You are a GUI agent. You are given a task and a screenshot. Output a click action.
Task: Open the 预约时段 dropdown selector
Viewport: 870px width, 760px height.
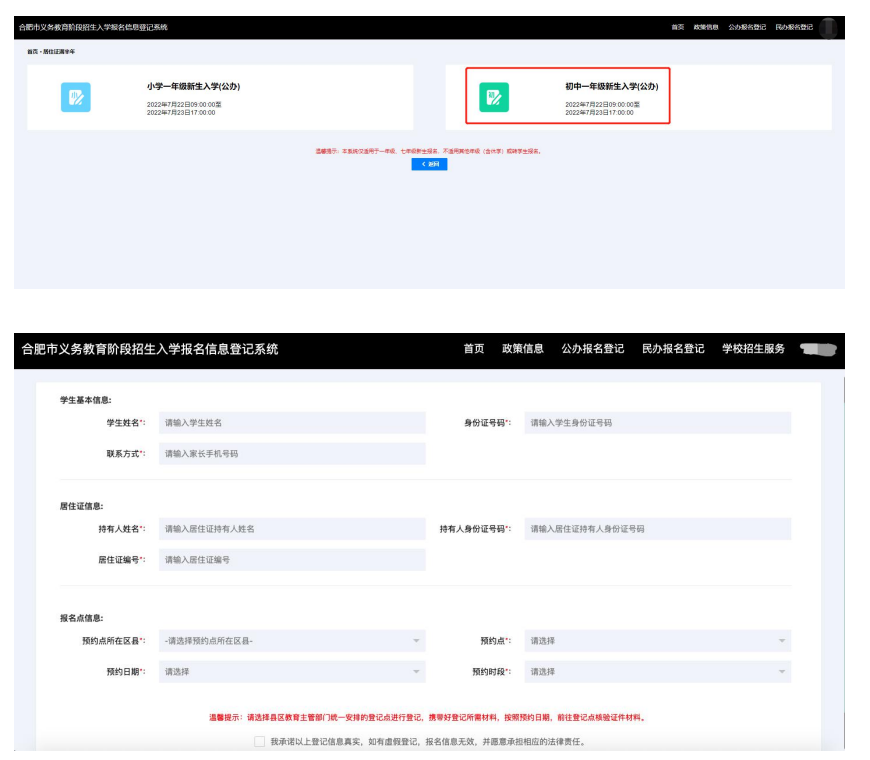click(657, 672)
